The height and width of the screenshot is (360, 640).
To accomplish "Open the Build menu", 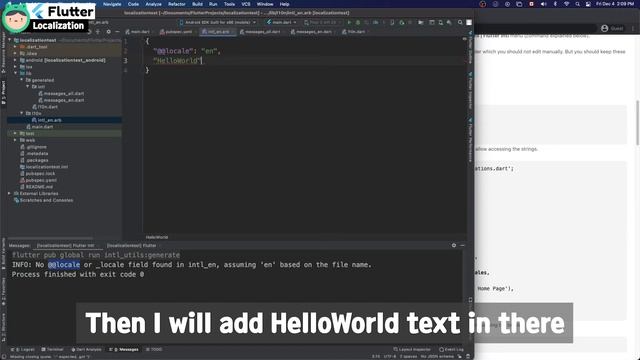I will pyautogui.click(x=198, y=4).
